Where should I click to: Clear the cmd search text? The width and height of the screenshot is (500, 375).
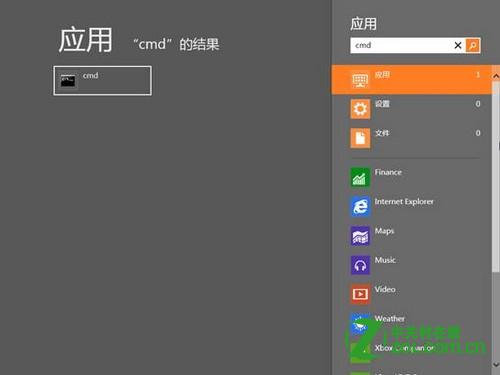tap(458, 45)
